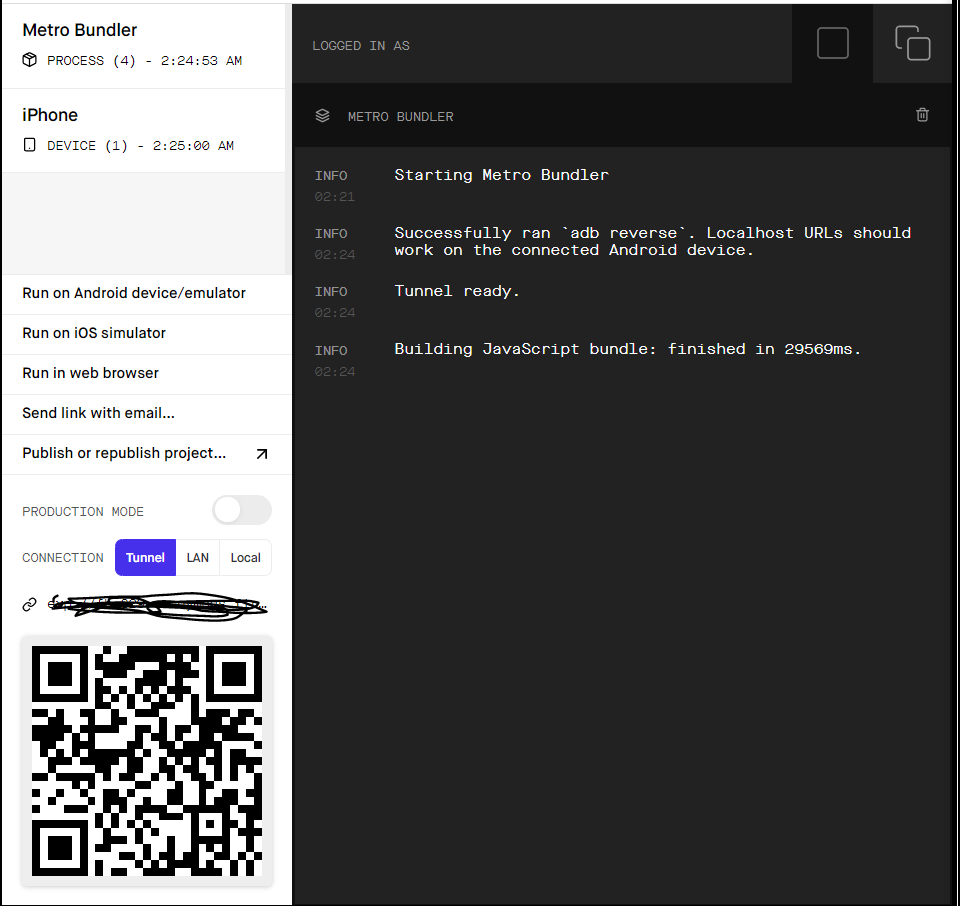This screenshot has width=960, height=906.
Task: Click the scribbled-out project URL
Action: 157,605
